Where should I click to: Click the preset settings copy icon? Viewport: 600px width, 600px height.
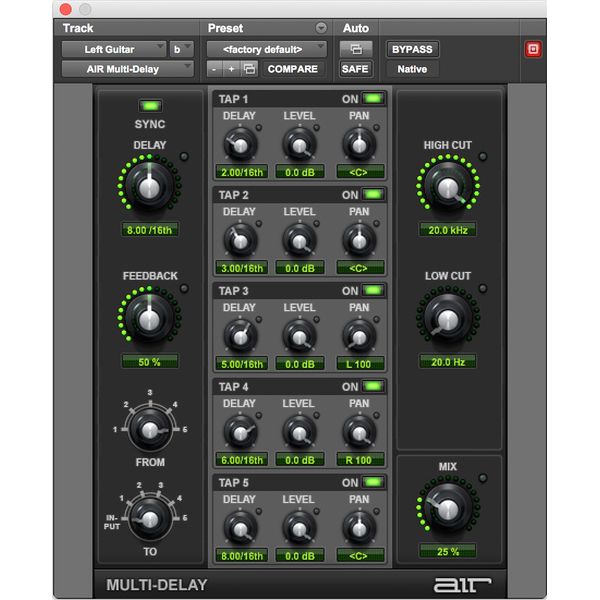click(249, 69)
